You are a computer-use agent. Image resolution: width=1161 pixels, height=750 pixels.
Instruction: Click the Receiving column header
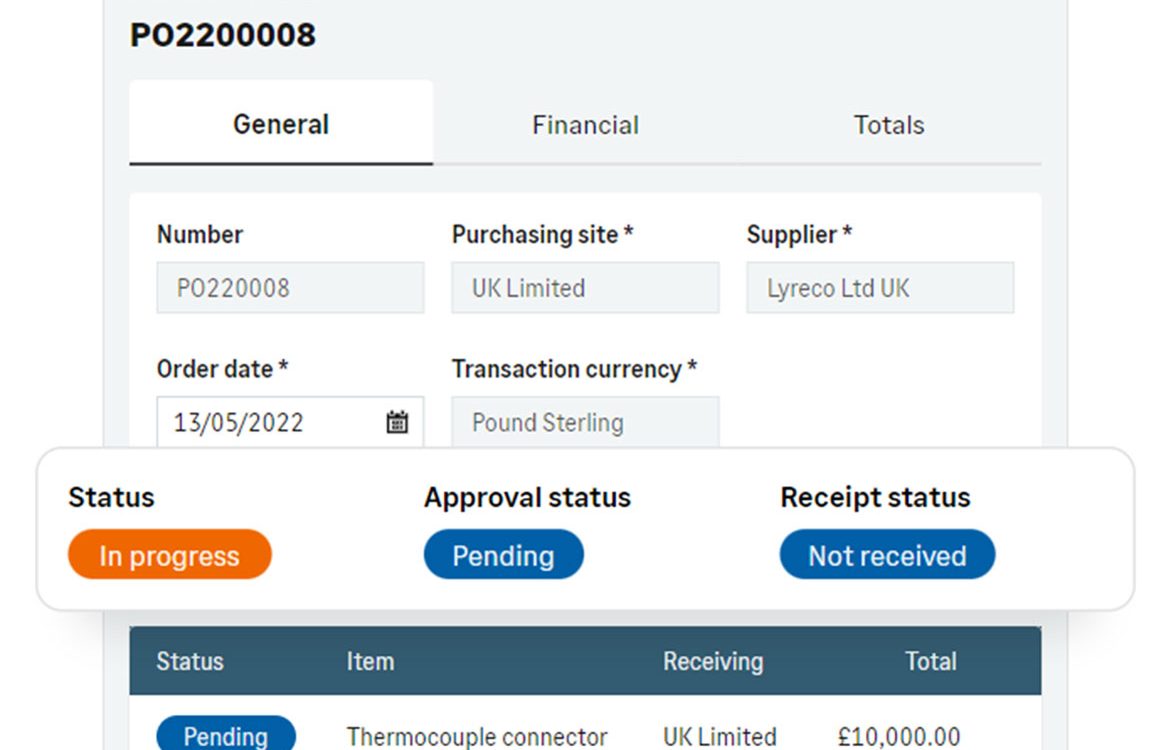(713, 660)
